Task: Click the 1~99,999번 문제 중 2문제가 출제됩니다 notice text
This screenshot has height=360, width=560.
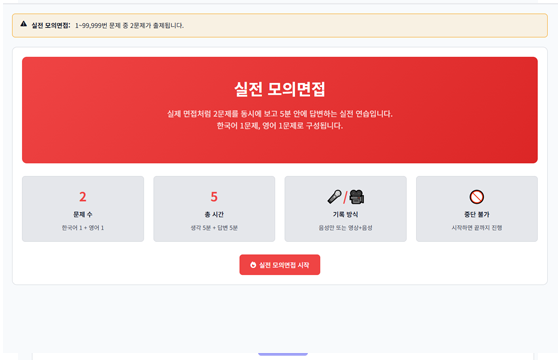Action: [129, 25]
